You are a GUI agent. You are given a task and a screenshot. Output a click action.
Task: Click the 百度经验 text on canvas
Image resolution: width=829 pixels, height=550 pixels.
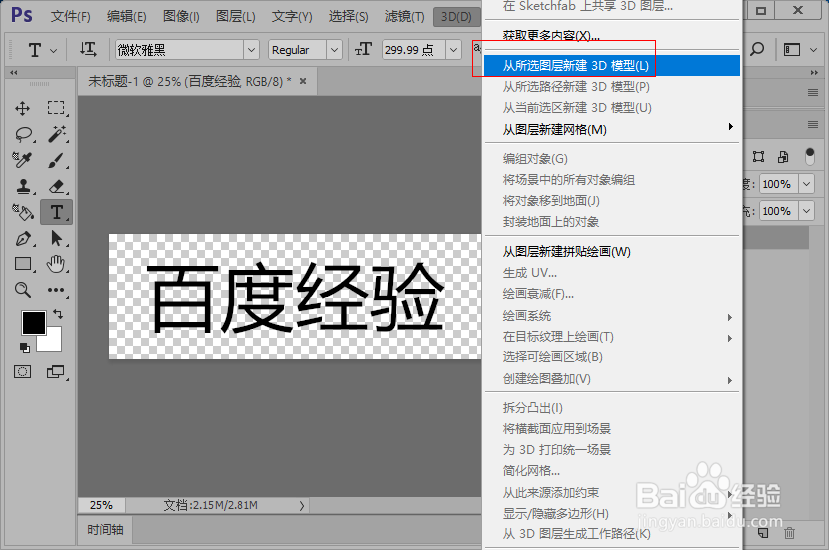[x=295, y=297]
